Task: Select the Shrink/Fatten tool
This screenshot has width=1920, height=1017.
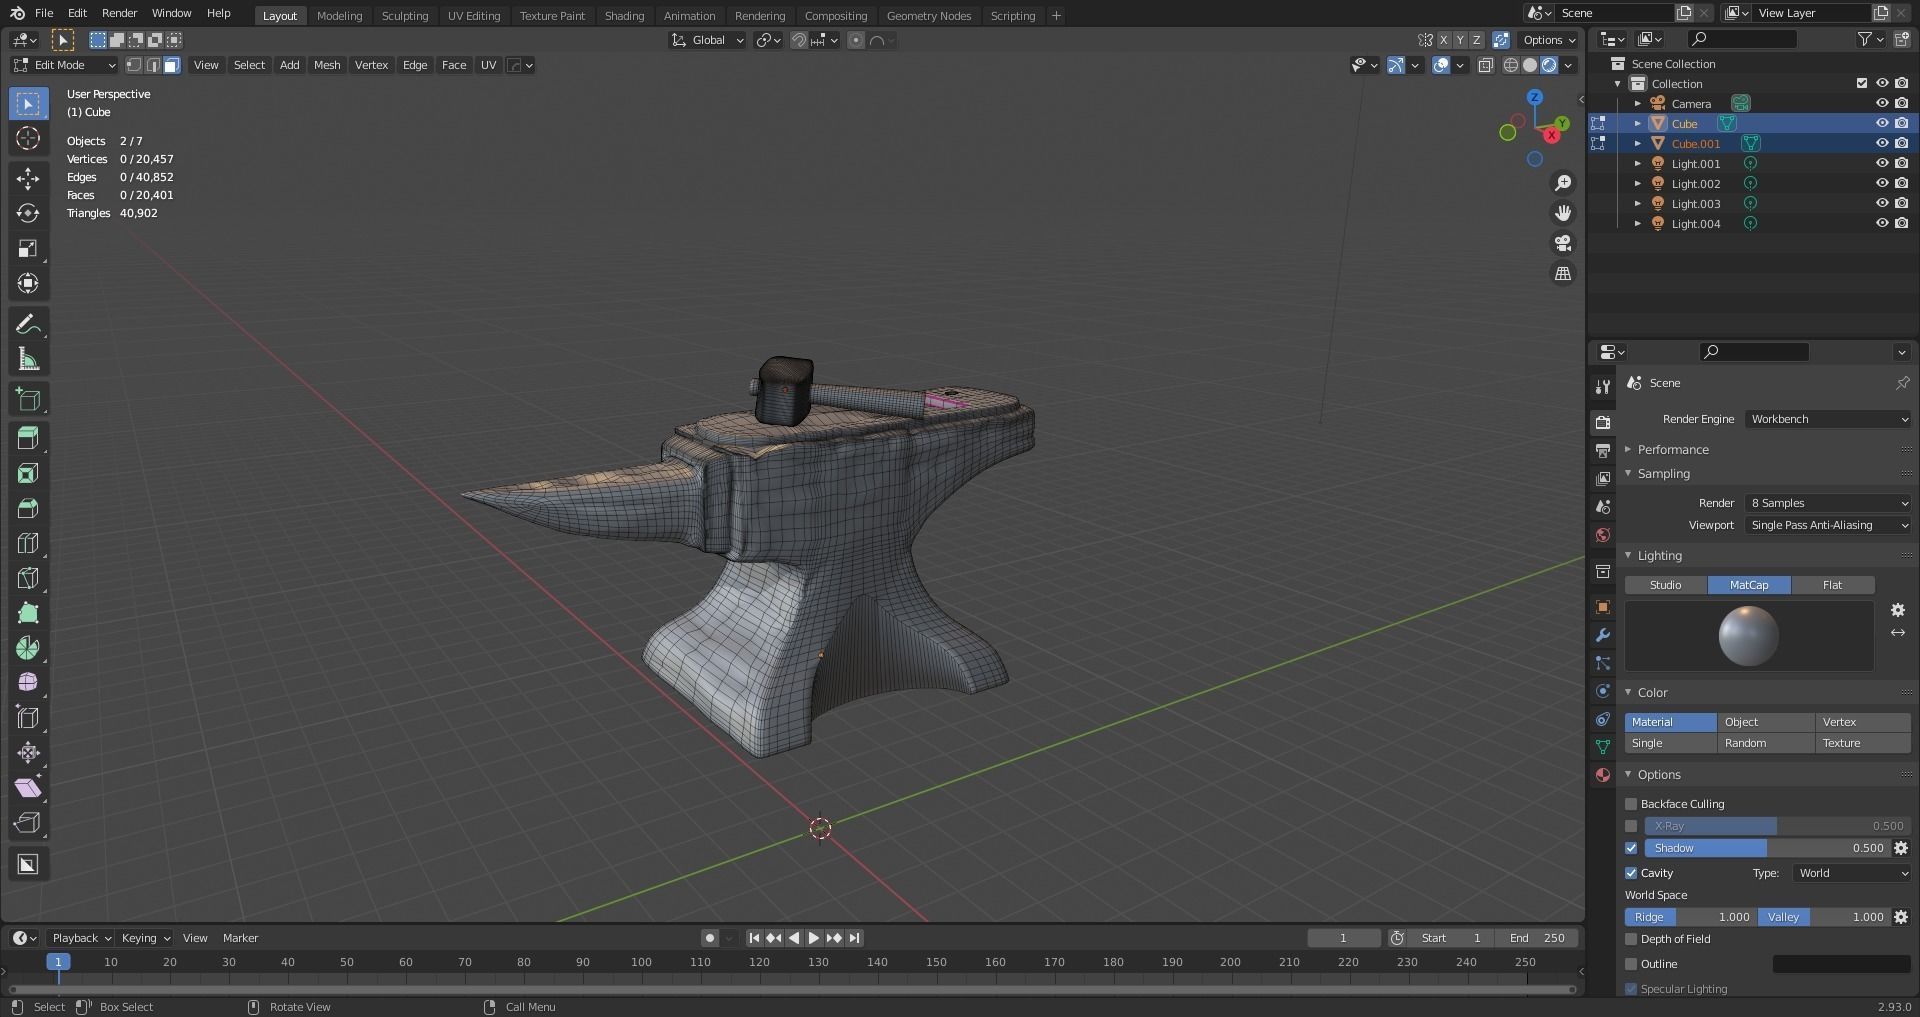Action: point(28,753)
